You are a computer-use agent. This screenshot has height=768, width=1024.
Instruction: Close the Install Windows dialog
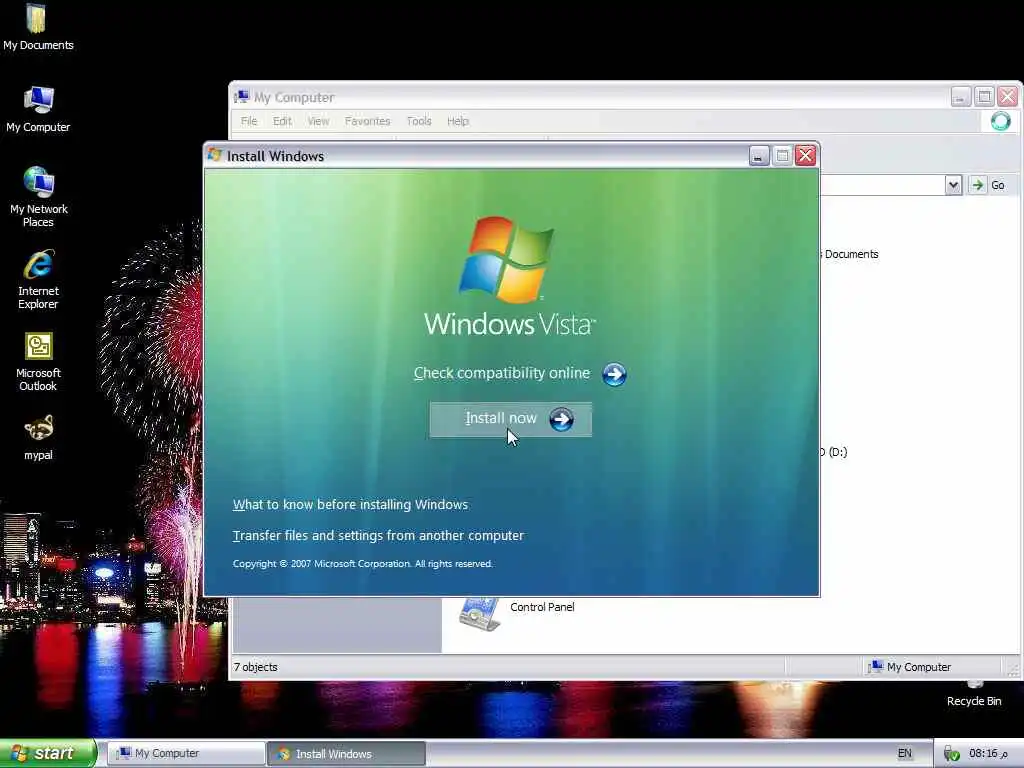pos(805,155)
